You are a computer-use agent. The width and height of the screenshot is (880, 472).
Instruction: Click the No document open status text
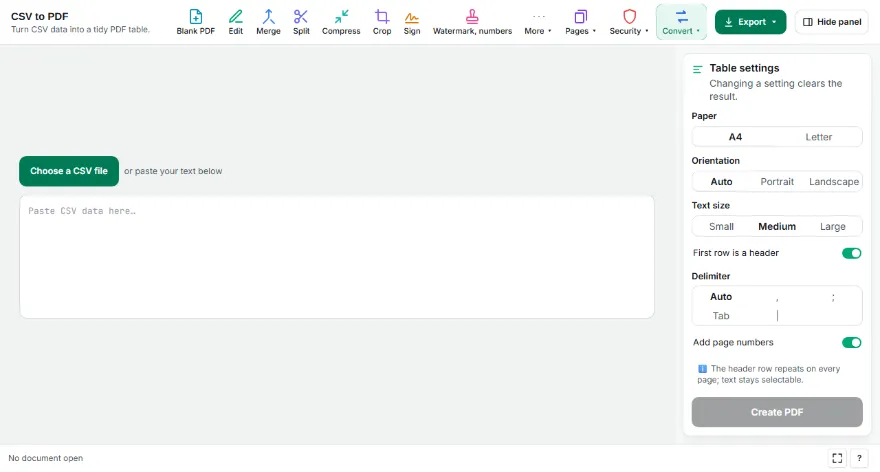coord(45,459)
